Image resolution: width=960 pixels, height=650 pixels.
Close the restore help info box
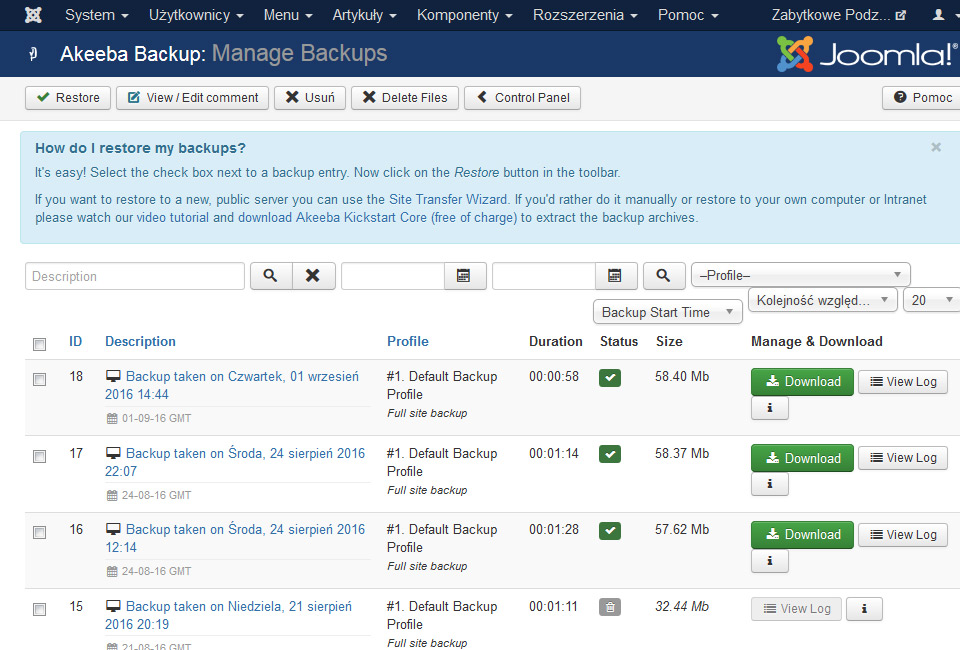pyautogui.click(x=936, y=148)
